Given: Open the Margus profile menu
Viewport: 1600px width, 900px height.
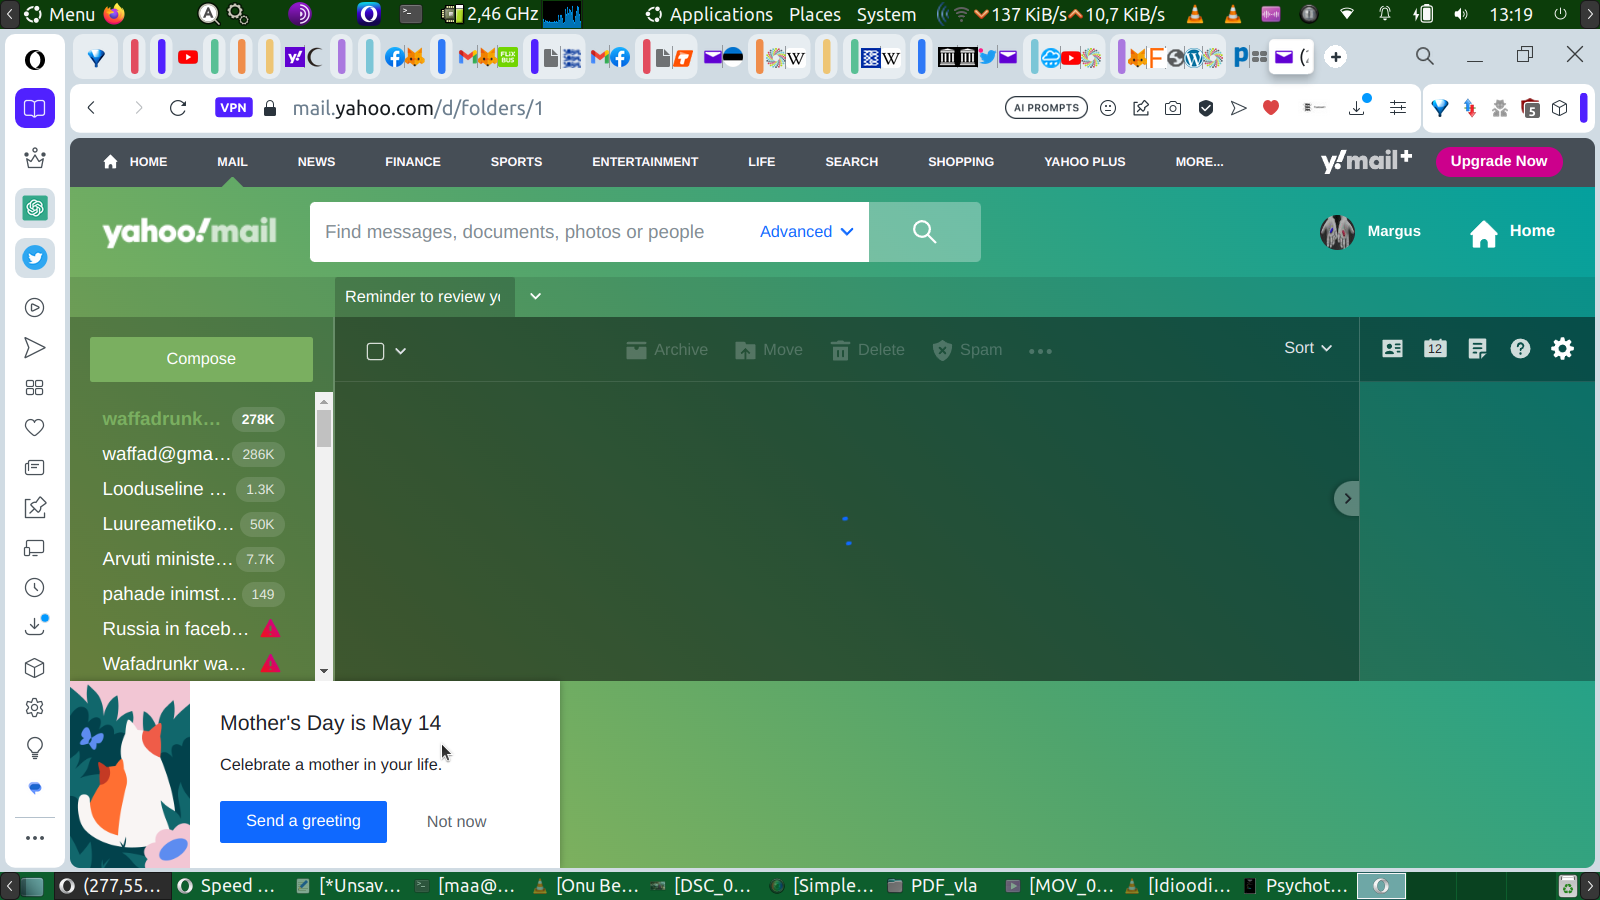Looking at the screenshot, I should tap(1370, 232).
